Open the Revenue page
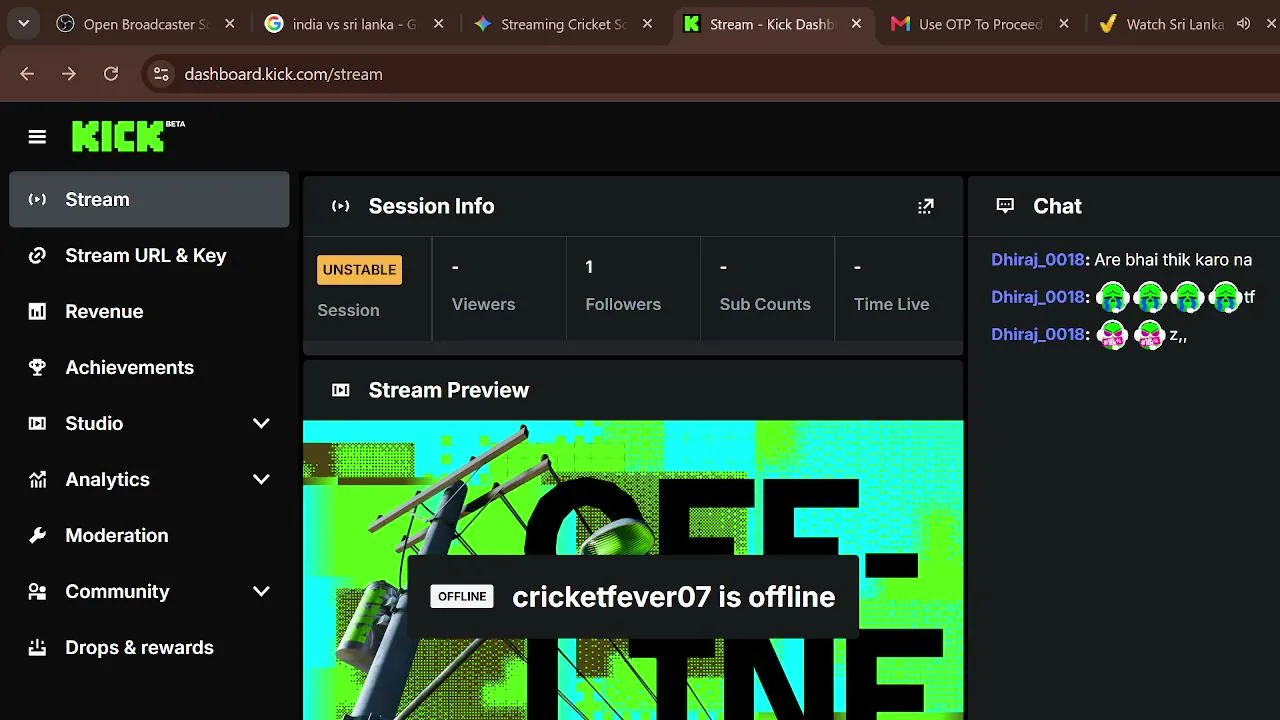Image resolution: width=1280 pixels, height=720 pixels. [x=149, y=311]
